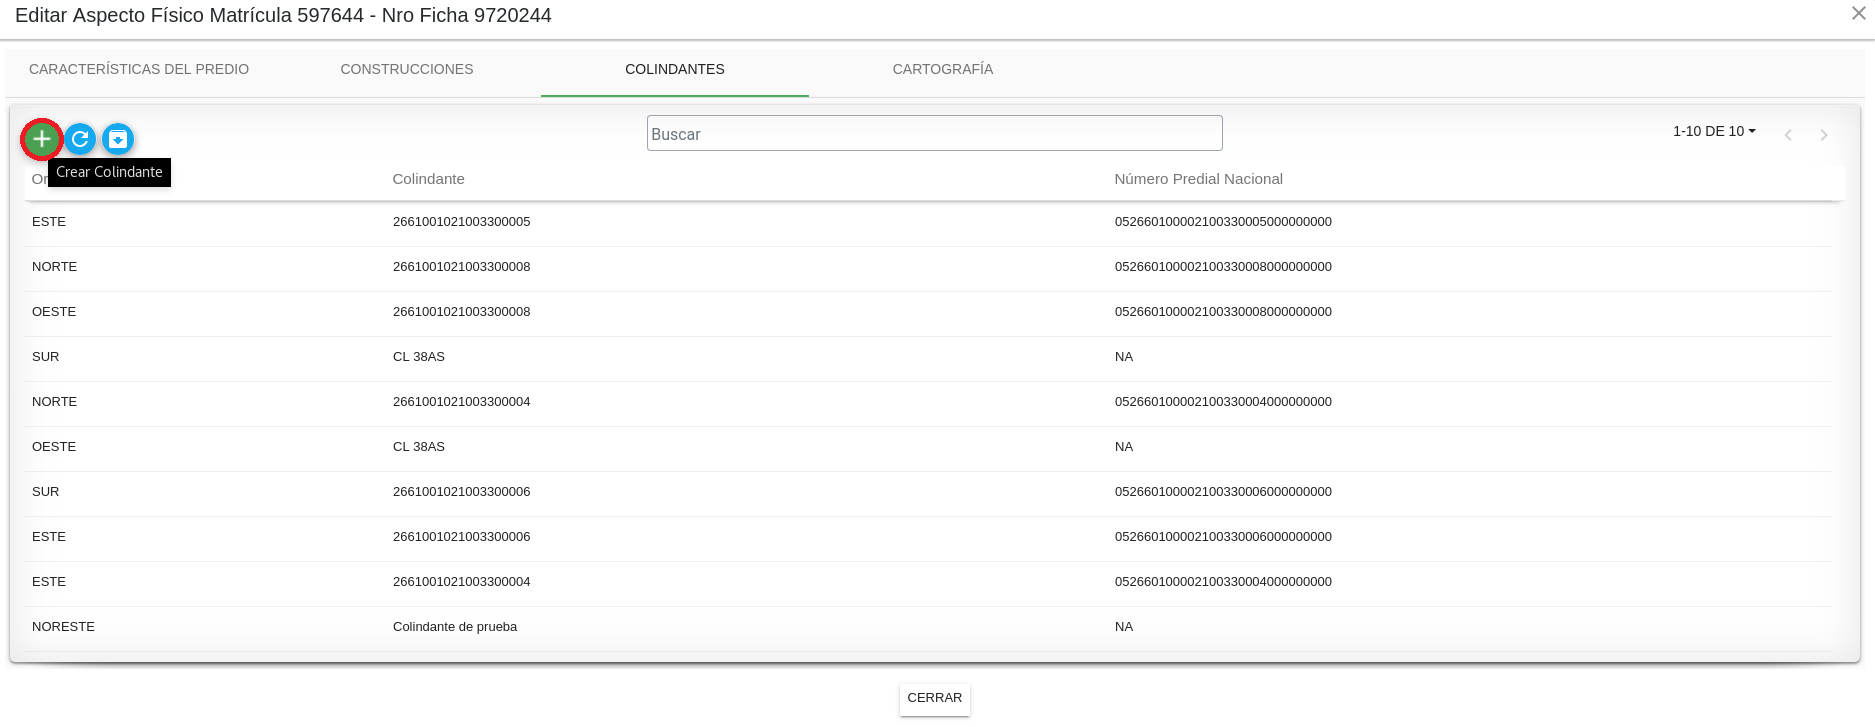The height and width of the screenshot is (727, 1875).
Task: Focus the Buscar search field
Action: 934,133
